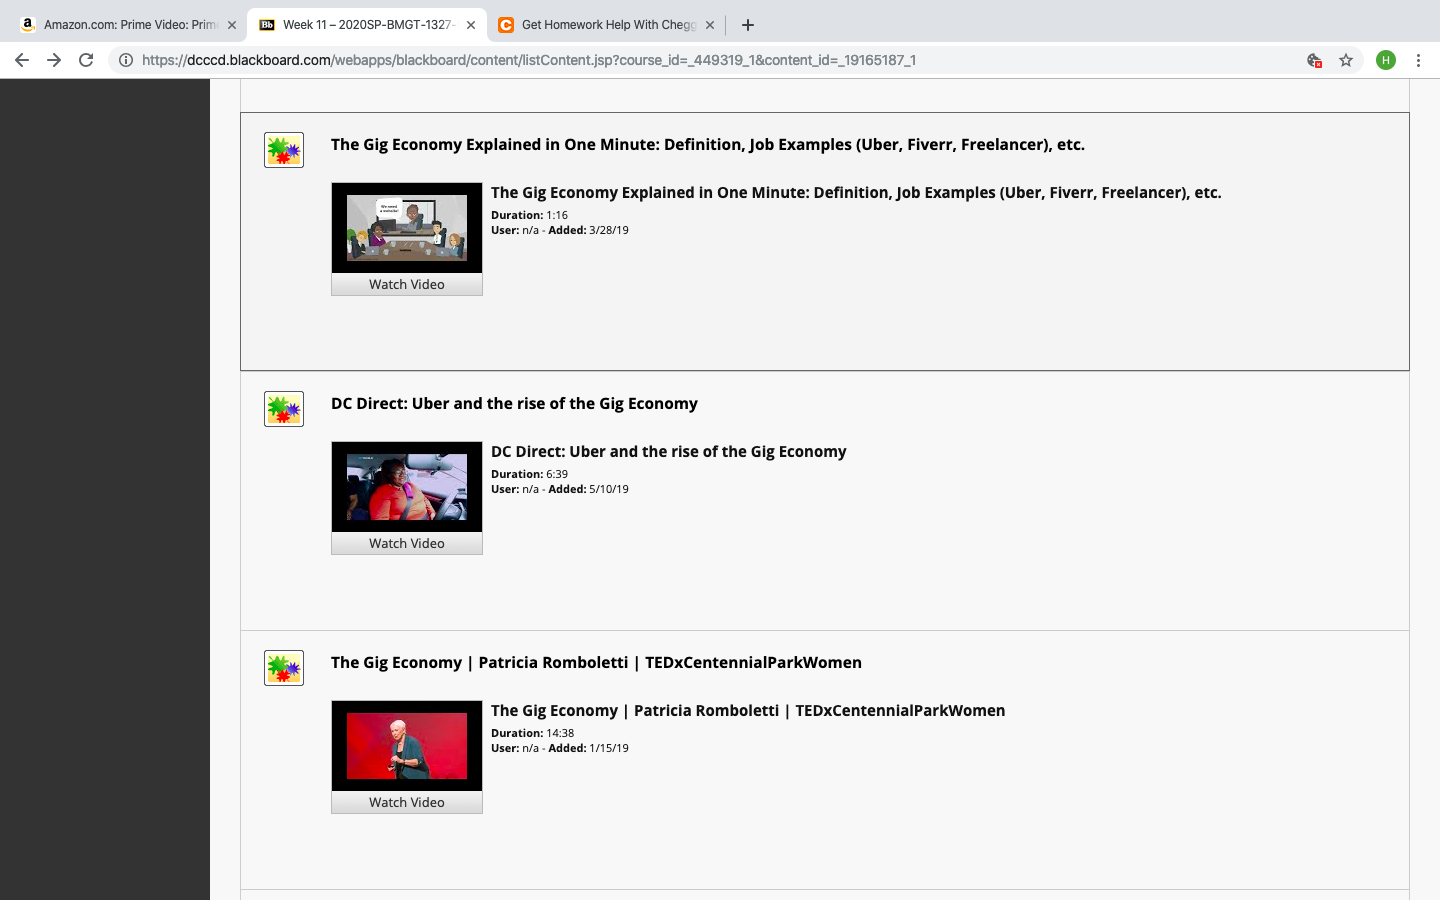The width and height of the screenshot is (1440, 900).
Task: Click the blocked cookies icon in address bar
Action: point(1315,60)
